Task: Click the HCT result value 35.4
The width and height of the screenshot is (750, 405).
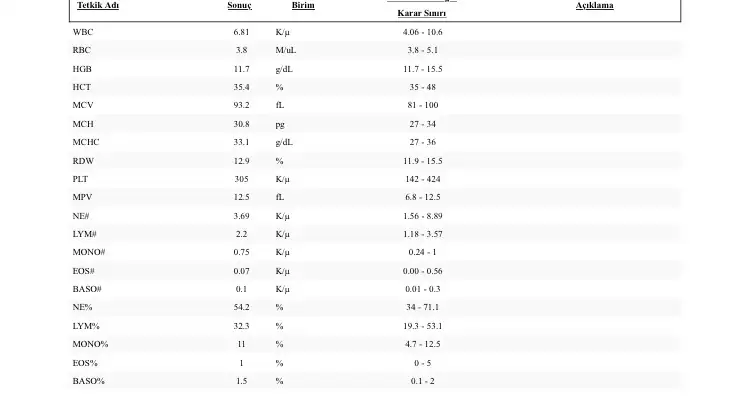Action: (241, 87)
